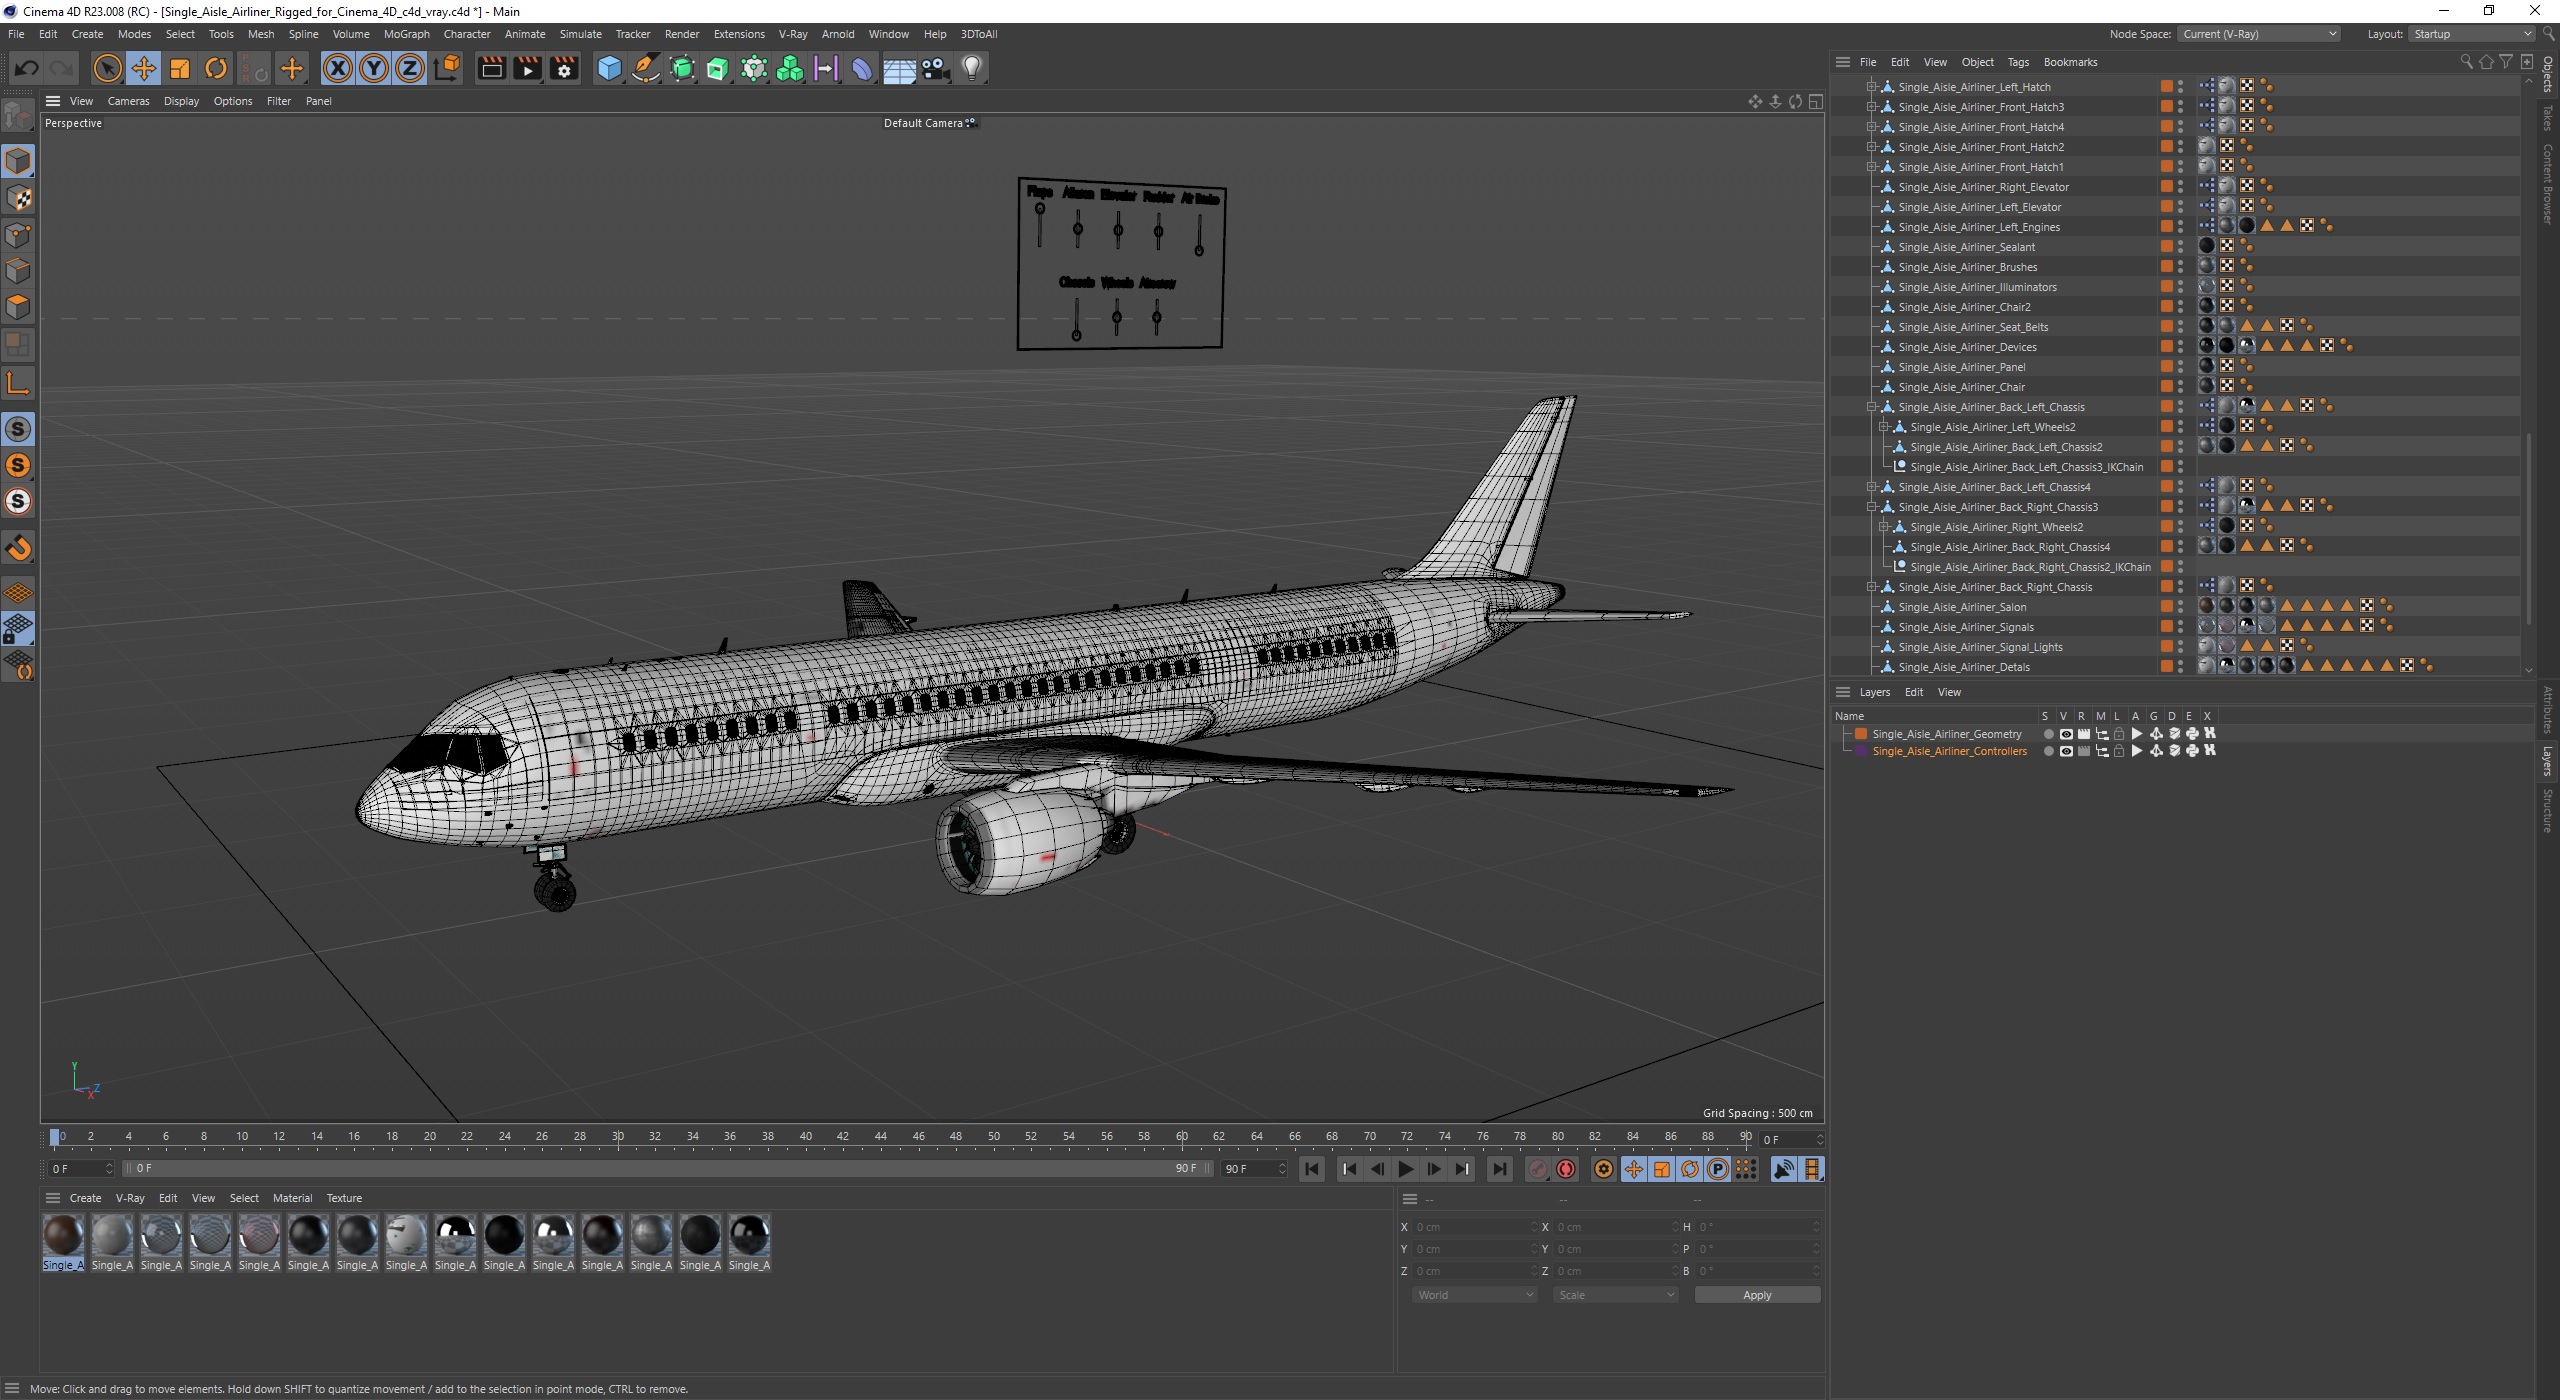Open Edit Render Settings icon
Viewport: 2560px width, 1400px height.
(564, 68)
